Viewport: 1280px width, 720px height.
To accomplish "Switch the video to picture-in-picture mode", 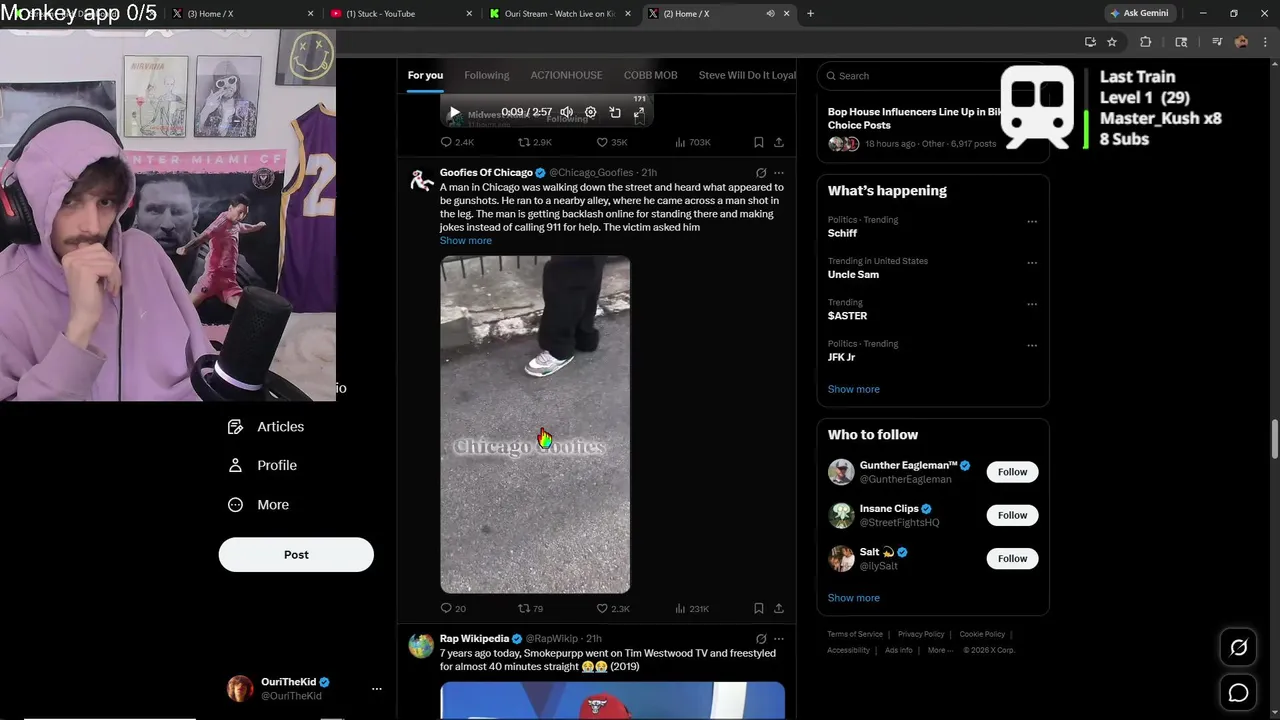I will (615, 113).
